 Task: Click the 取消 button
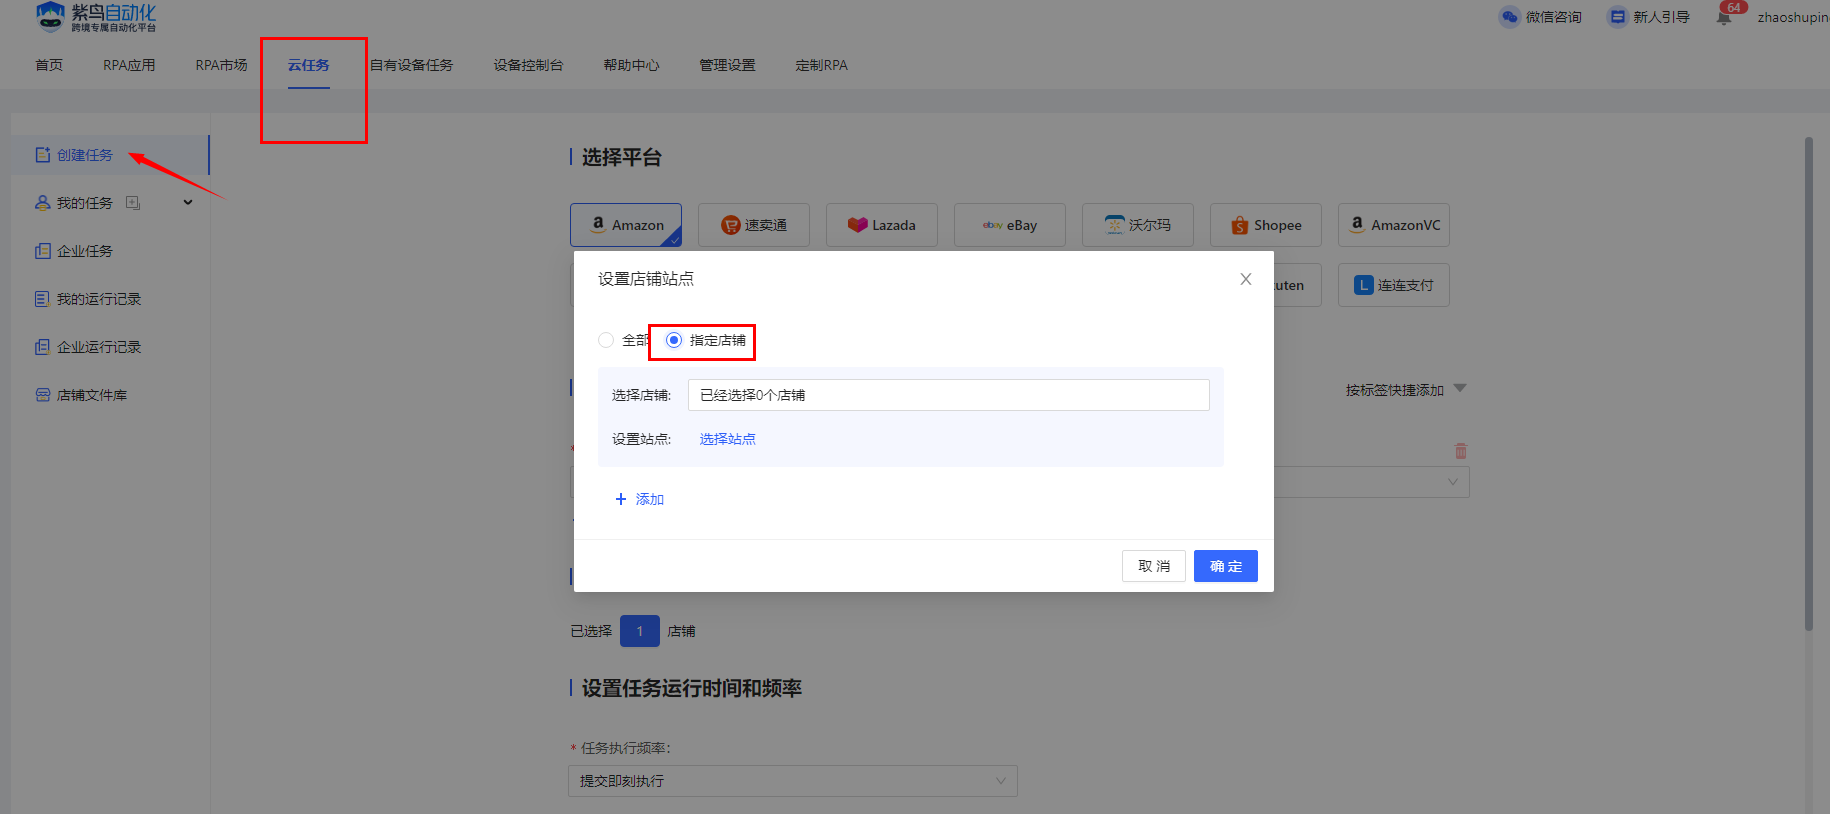tap(1154, 566)
